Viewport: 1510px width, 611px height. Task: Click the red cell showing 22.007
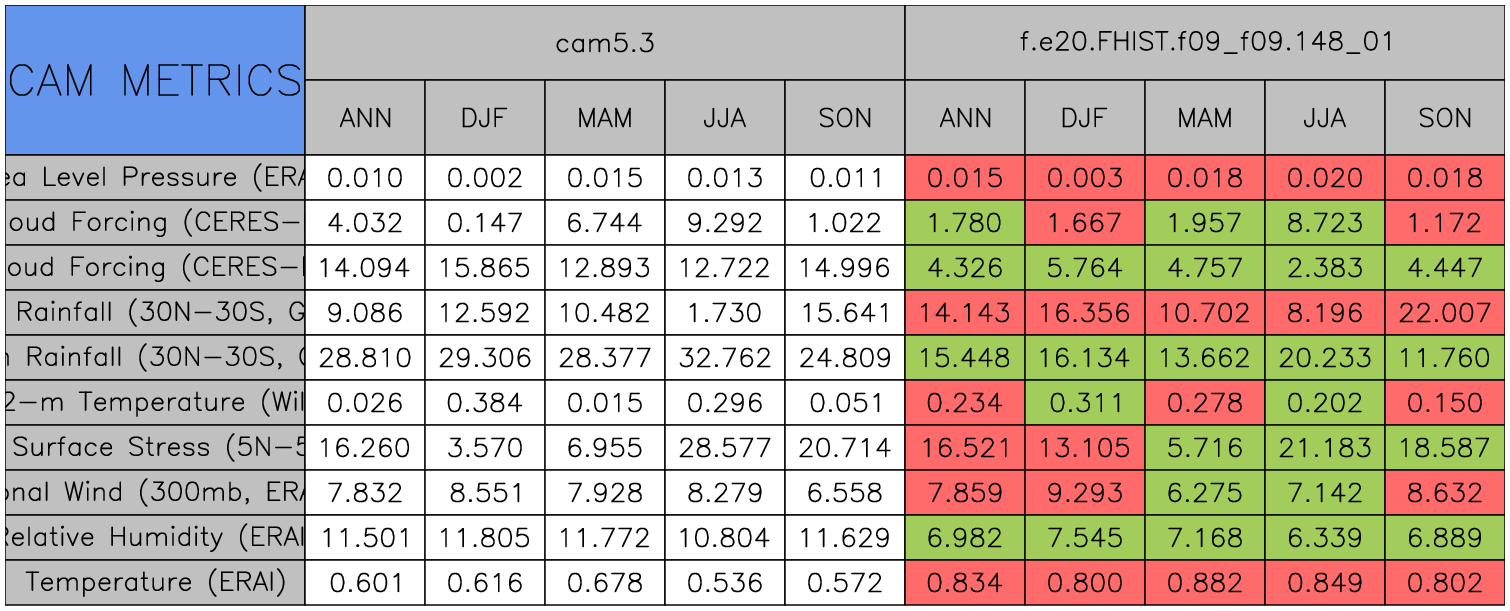pos(1445,313)
